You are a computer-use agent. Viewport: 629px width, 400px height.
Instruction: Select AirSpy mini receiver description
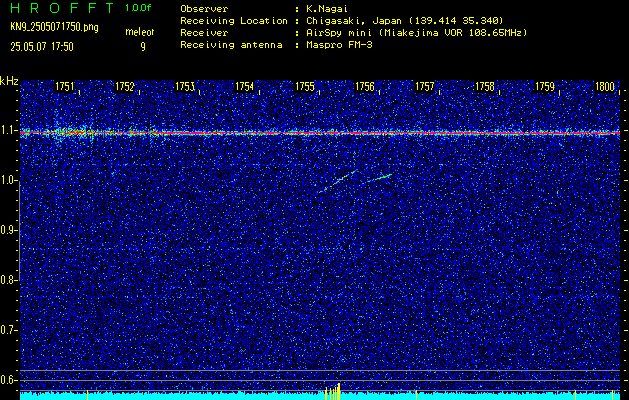[416, 33]
